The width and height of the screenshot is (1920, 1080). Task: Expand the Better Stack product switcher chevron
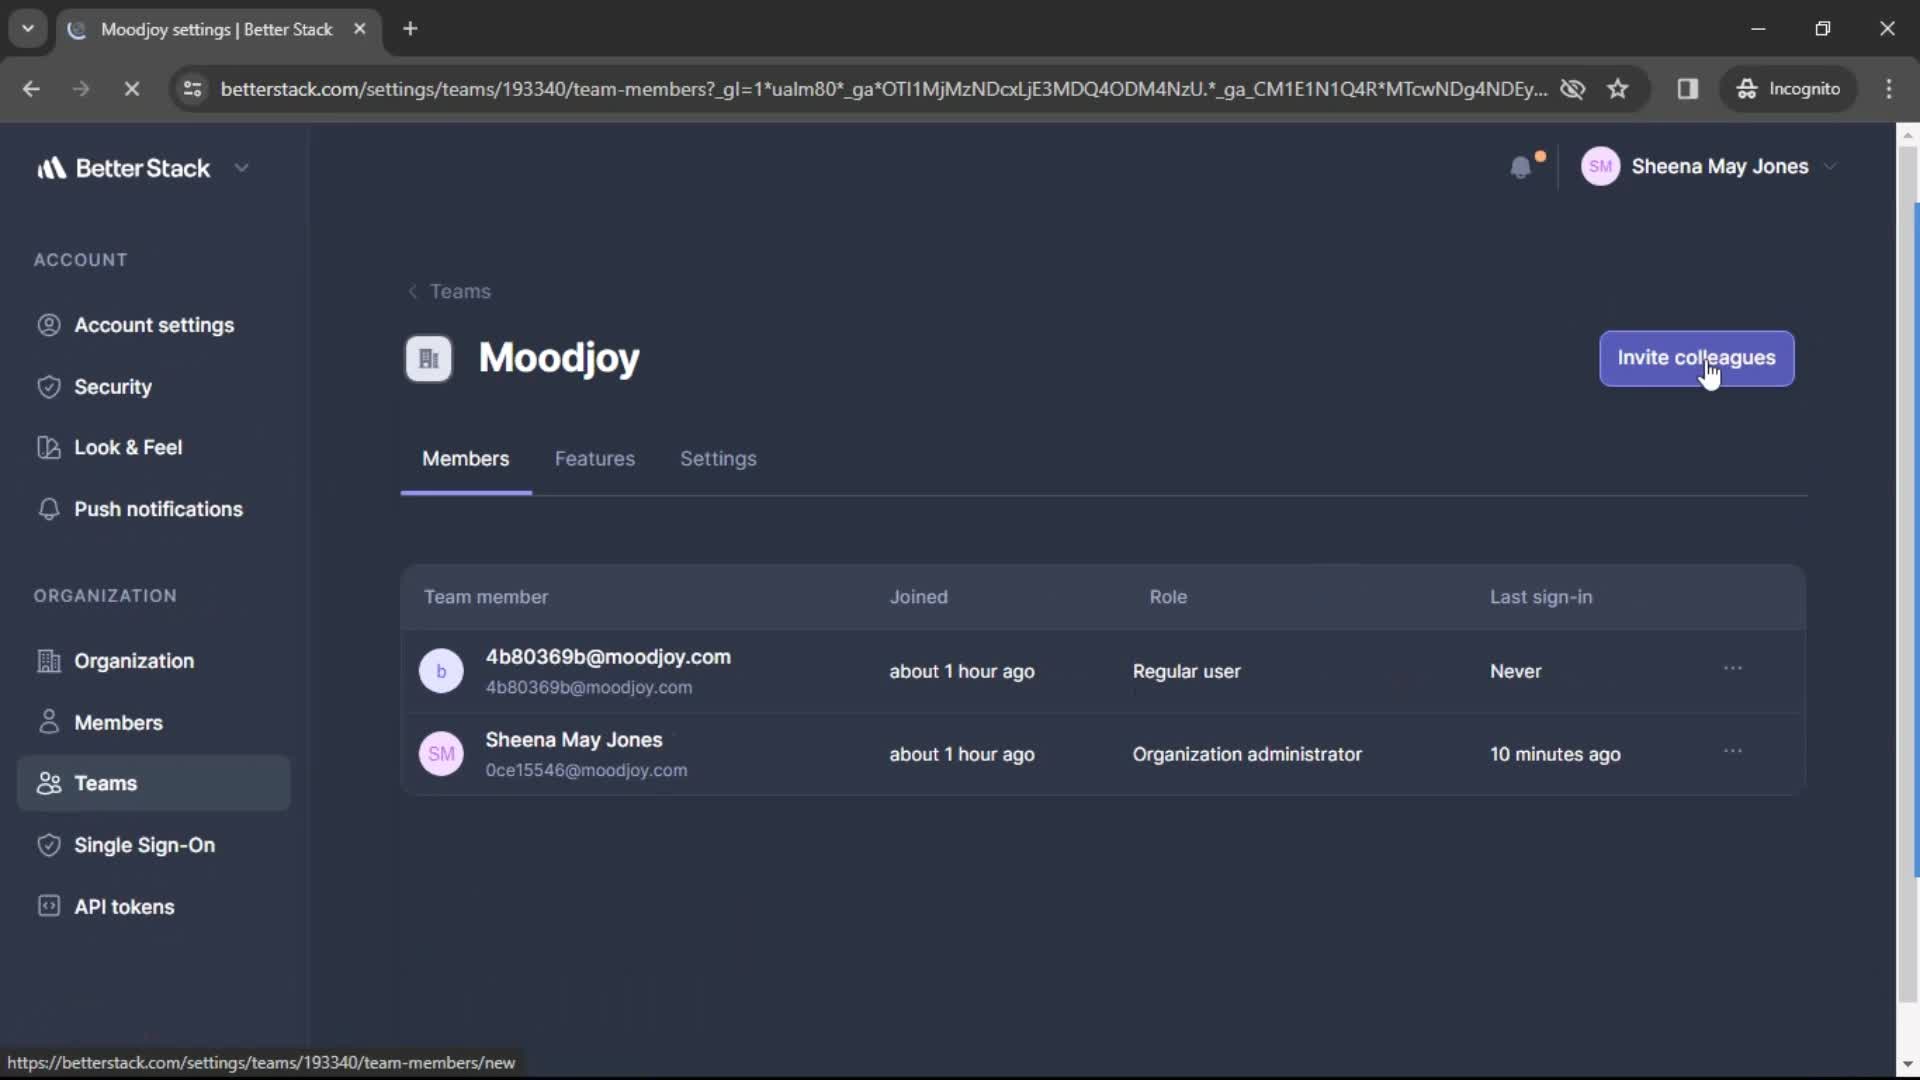(241, 168)
